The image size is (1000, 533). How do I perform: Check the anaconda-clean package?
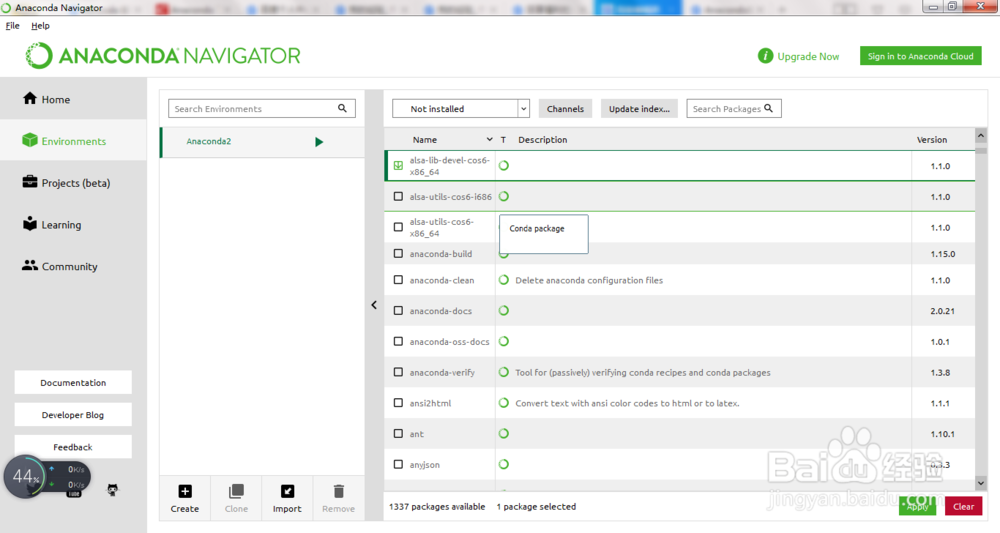point(399,280)
